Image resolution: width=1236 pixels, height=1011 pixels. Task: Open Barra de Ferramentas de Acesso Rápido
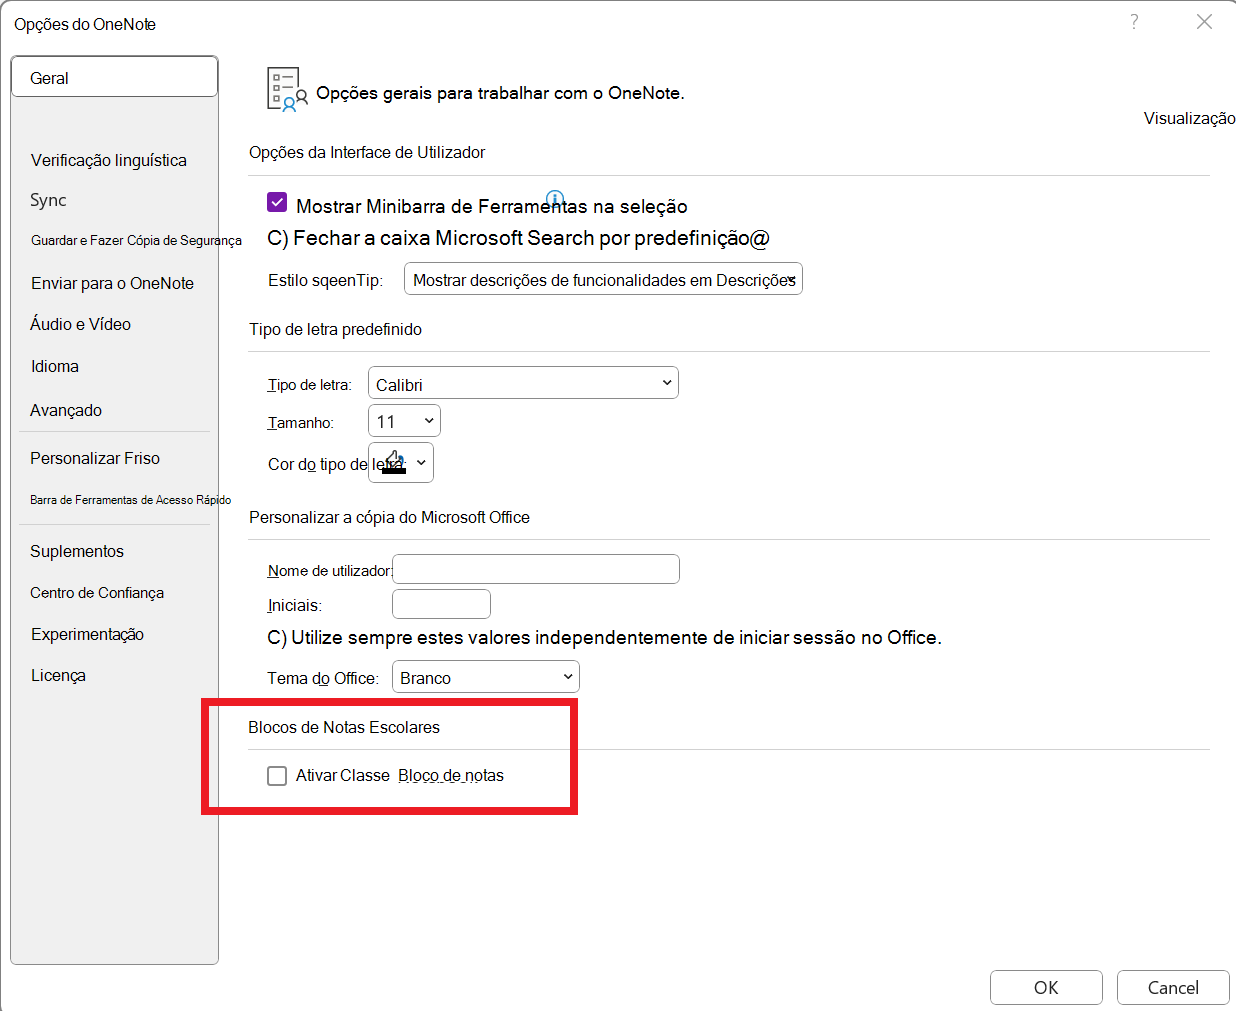[x=130, y=499]
